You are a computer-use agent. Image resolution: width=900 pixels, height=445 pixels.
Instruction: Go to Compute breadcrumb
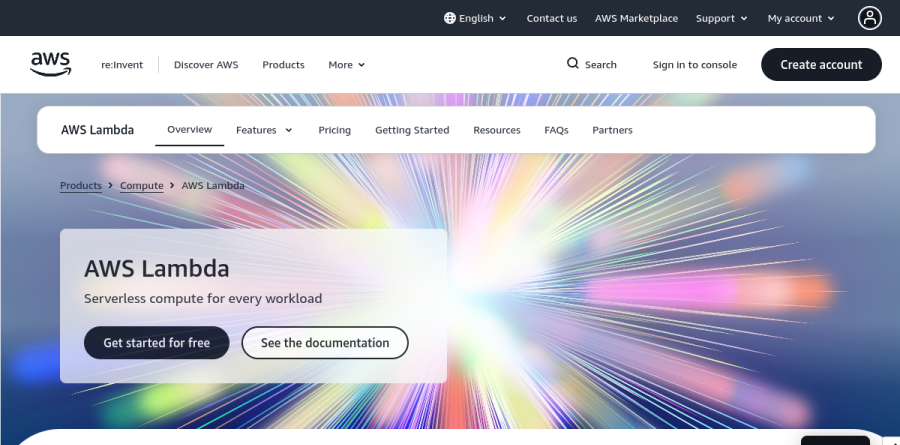point(142,185)
